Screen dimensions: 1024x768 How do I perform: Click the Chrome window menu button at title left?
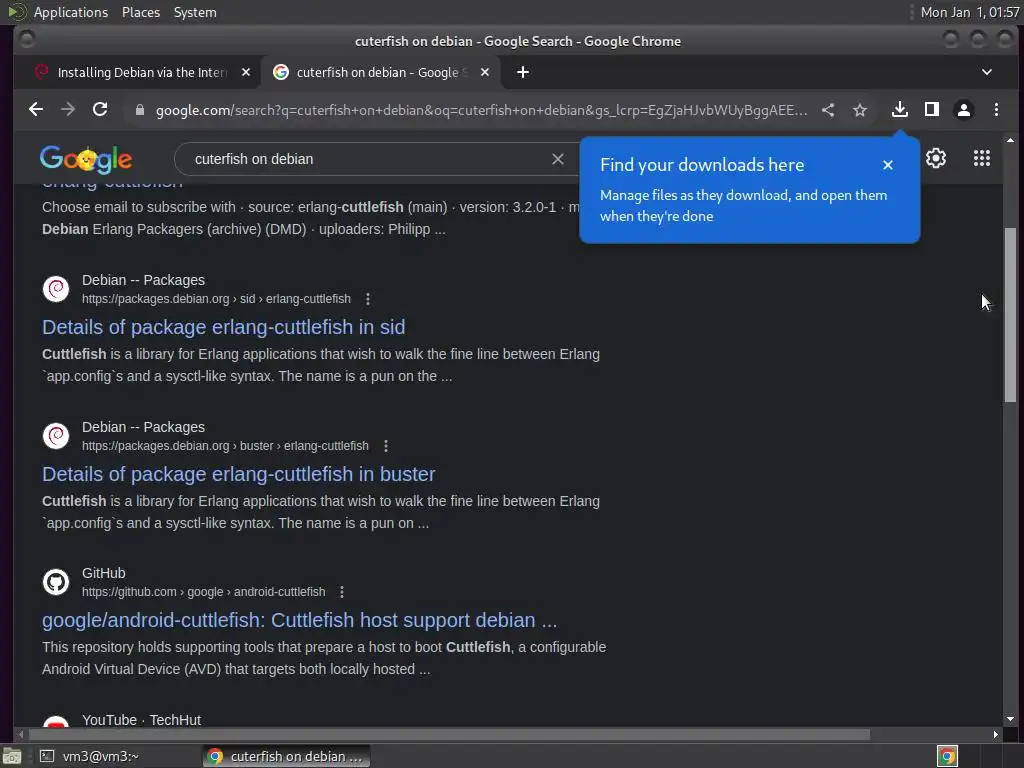coord(27,40)
